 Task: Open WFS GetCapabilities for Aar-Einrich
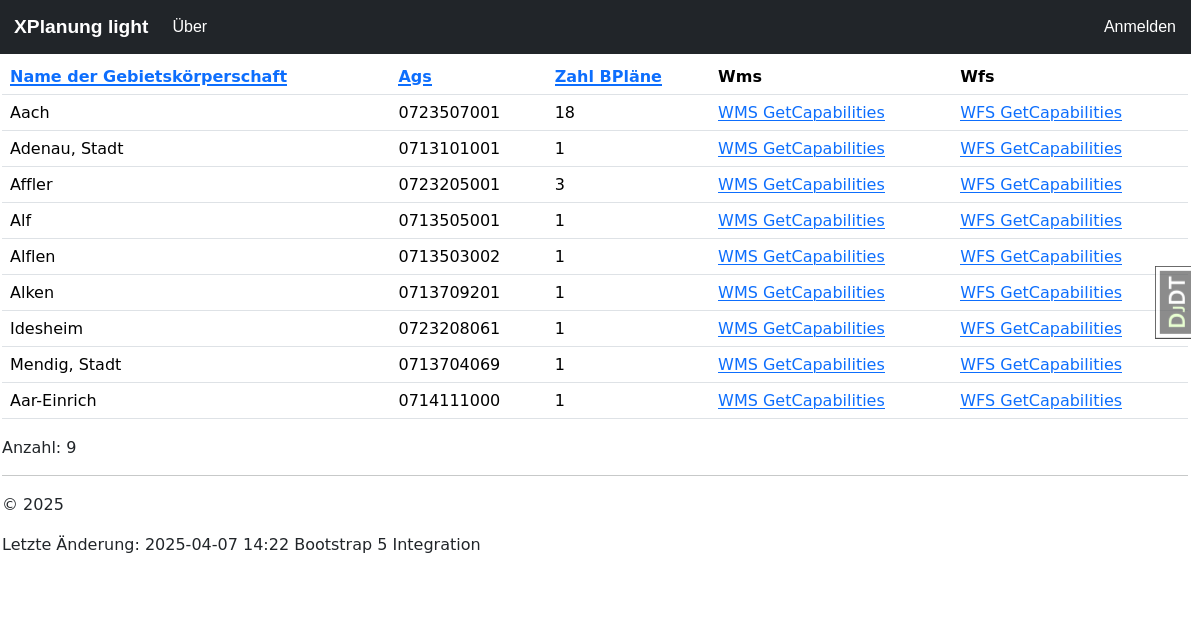click(1041, 400)
